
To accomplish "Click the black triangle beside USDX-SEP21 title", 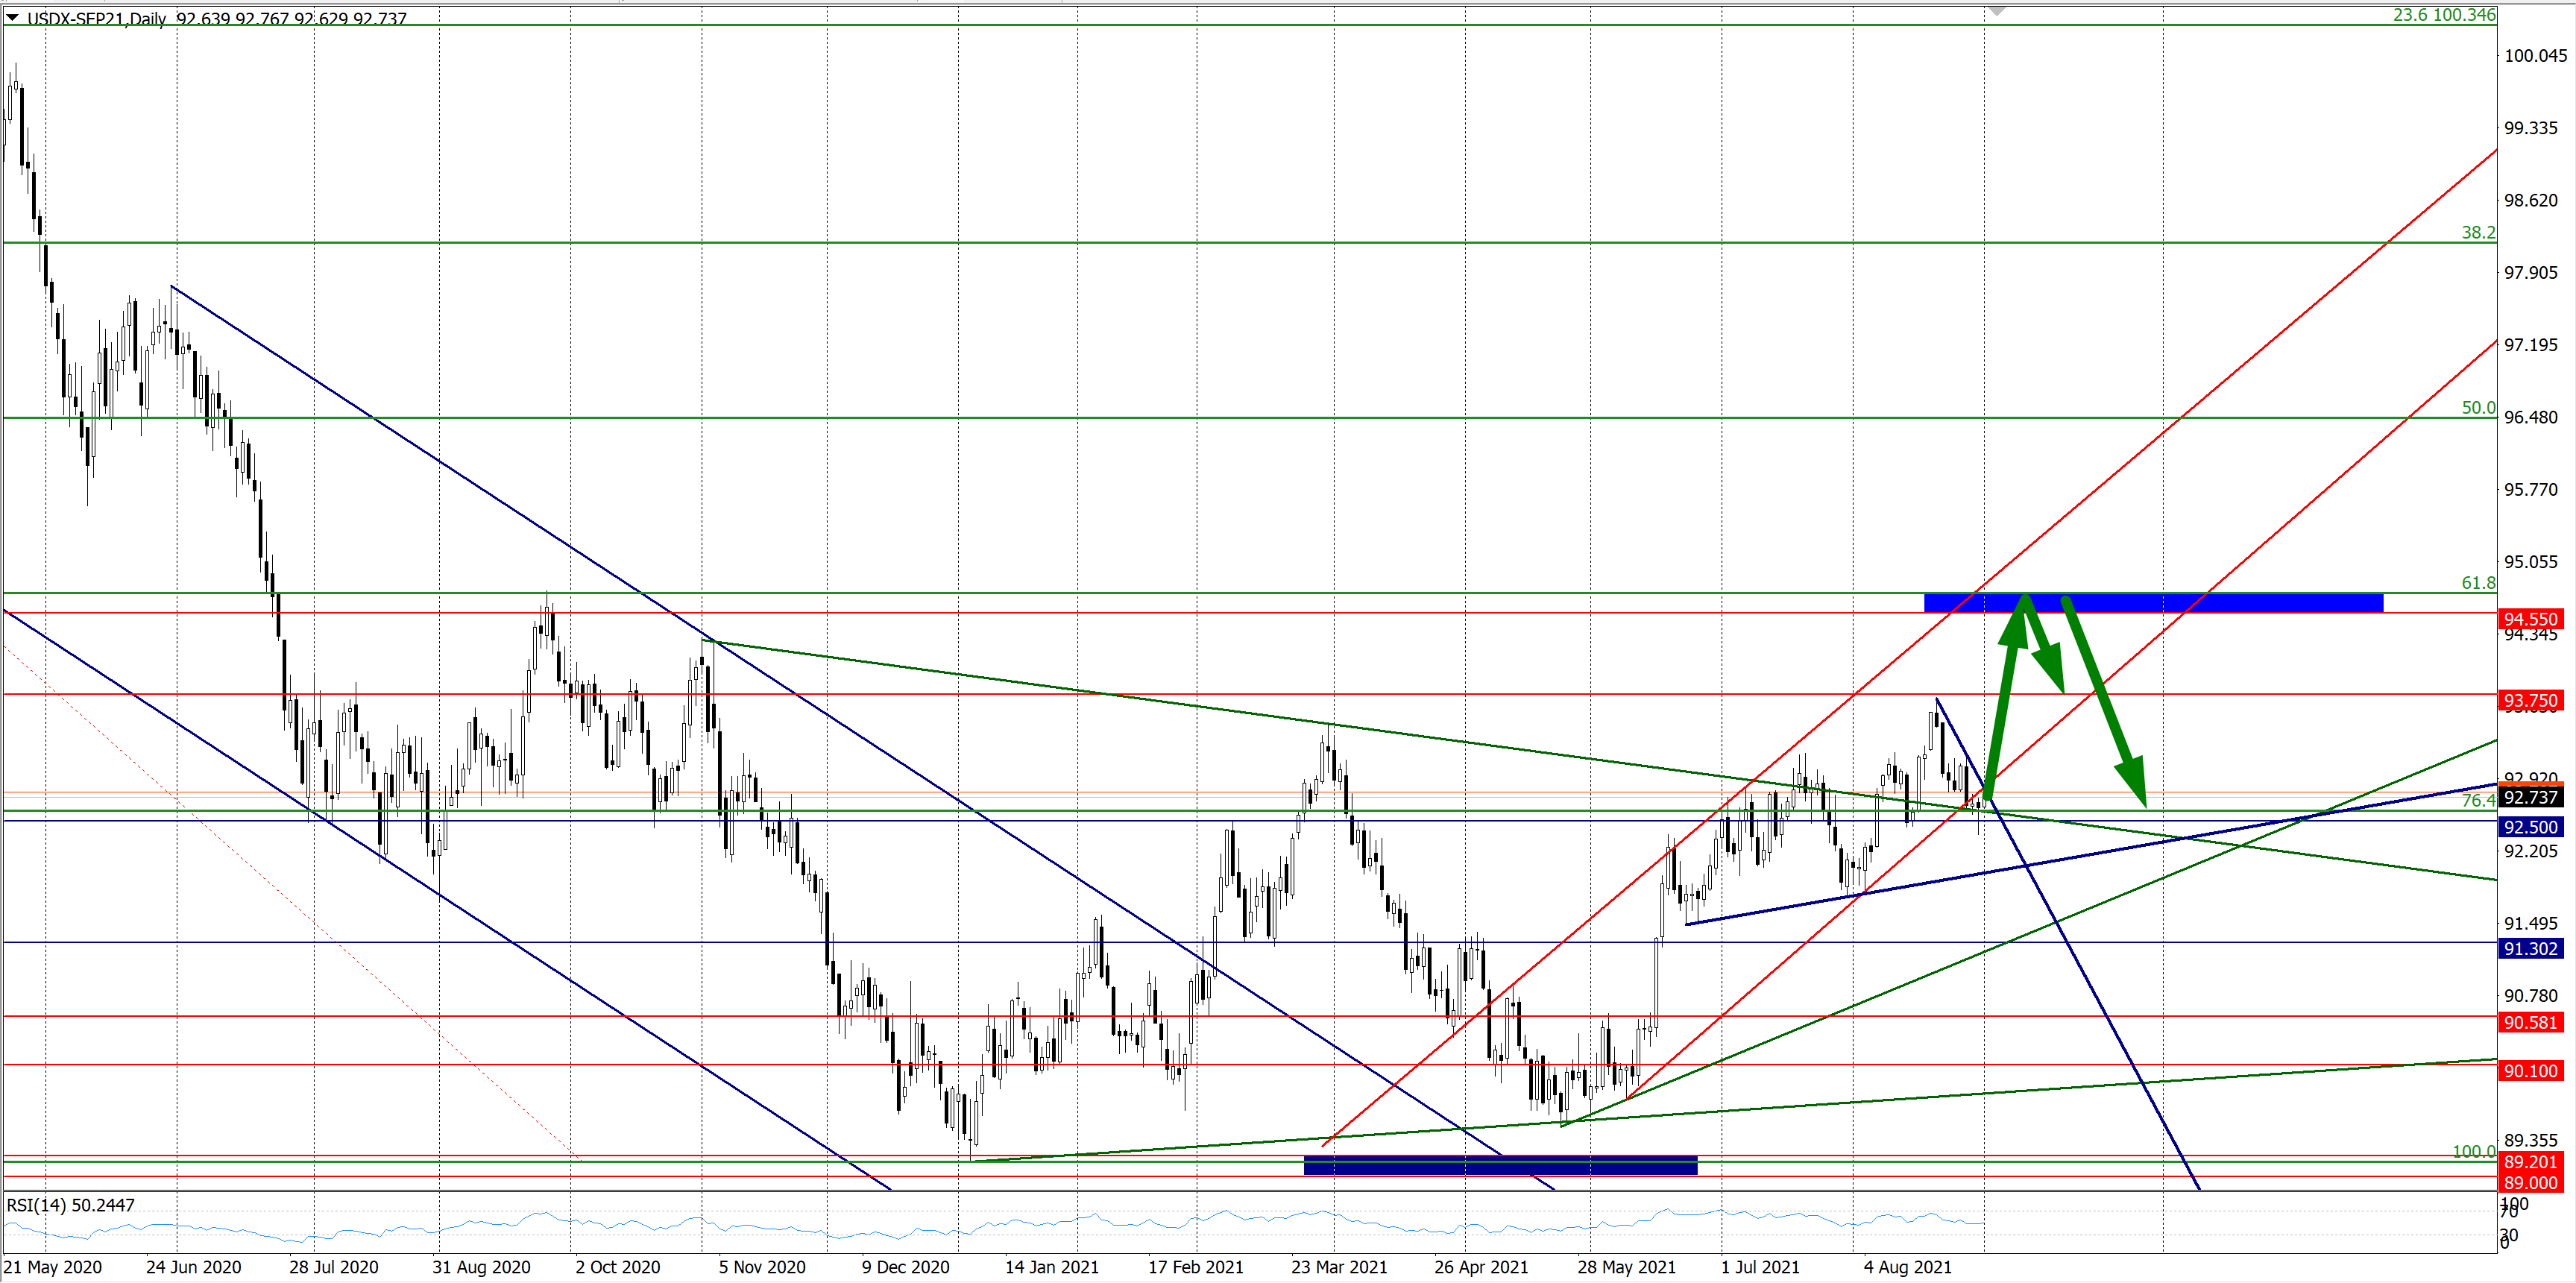I will coord(13,17).
